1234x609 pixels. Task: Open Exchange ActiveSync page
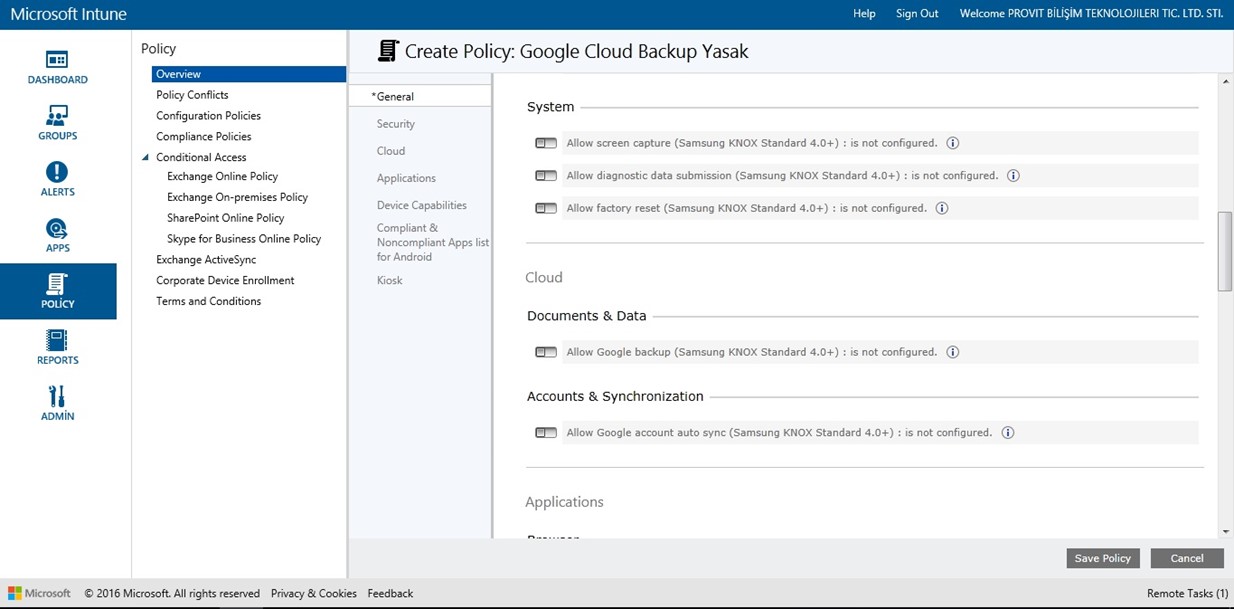click(206, 260)
